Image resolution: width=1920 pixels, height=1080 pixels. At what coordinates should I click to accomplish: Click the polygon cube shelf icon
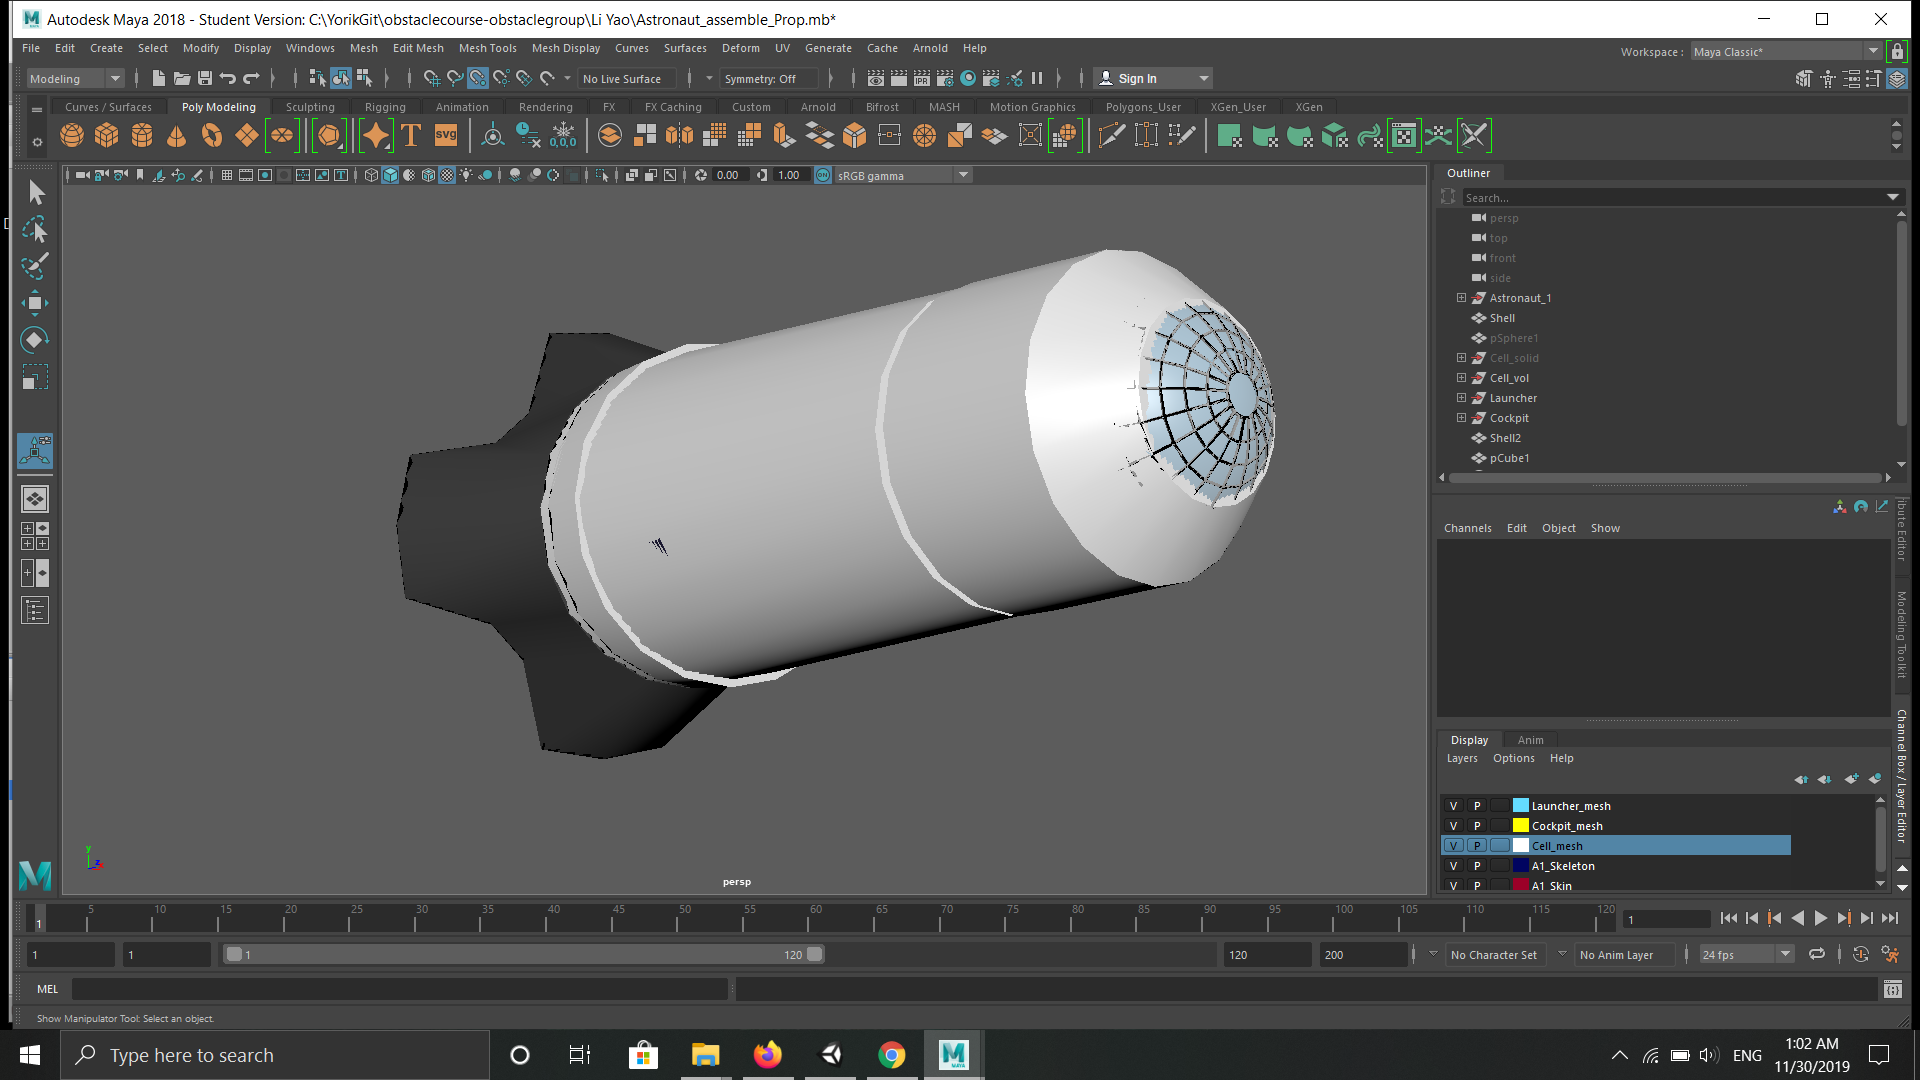106,135
